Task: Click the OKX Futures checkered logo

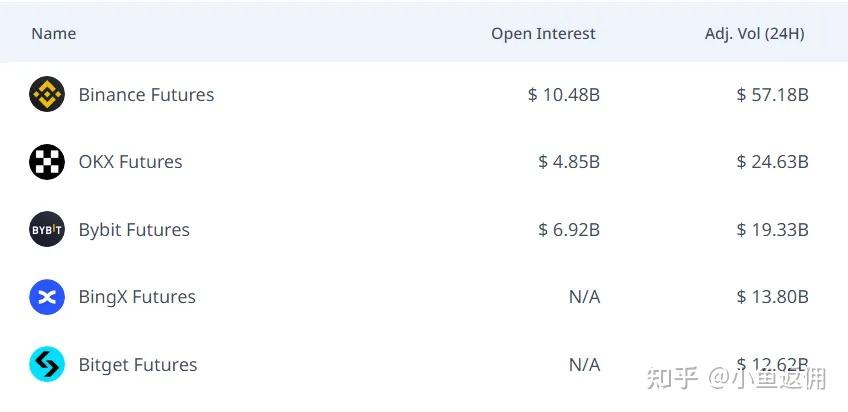Action: (47, 162)
